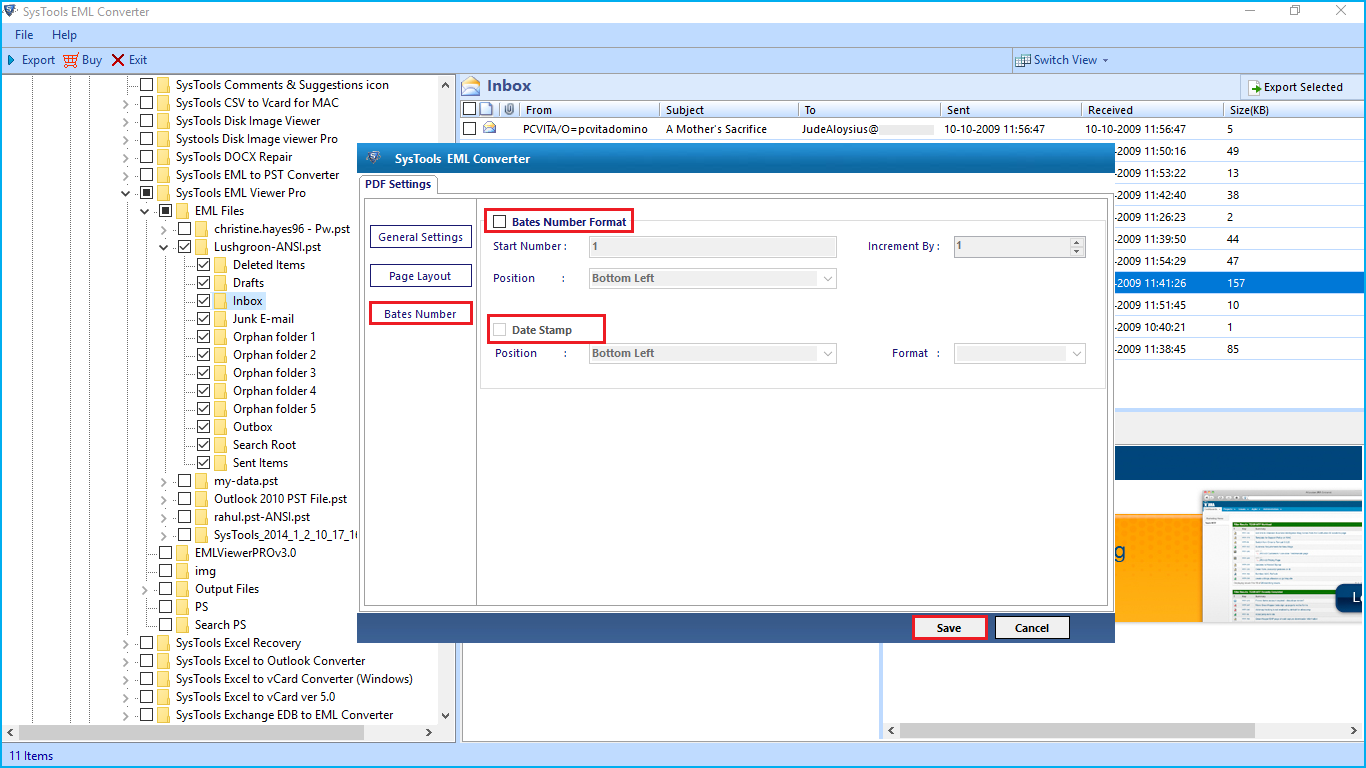Viewport: 1366px width, 768px height.
Task: Open Bates Number section
Action: coord(420,314)
